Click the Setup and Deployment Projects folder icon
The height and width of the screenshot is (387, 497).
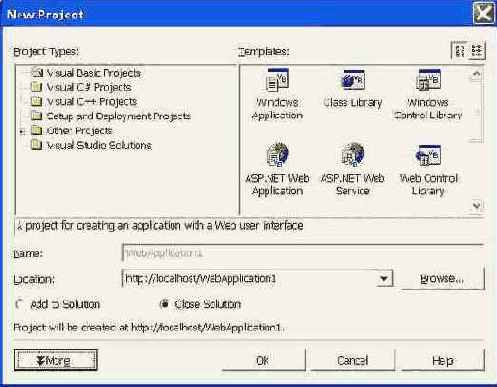(36, 116)
